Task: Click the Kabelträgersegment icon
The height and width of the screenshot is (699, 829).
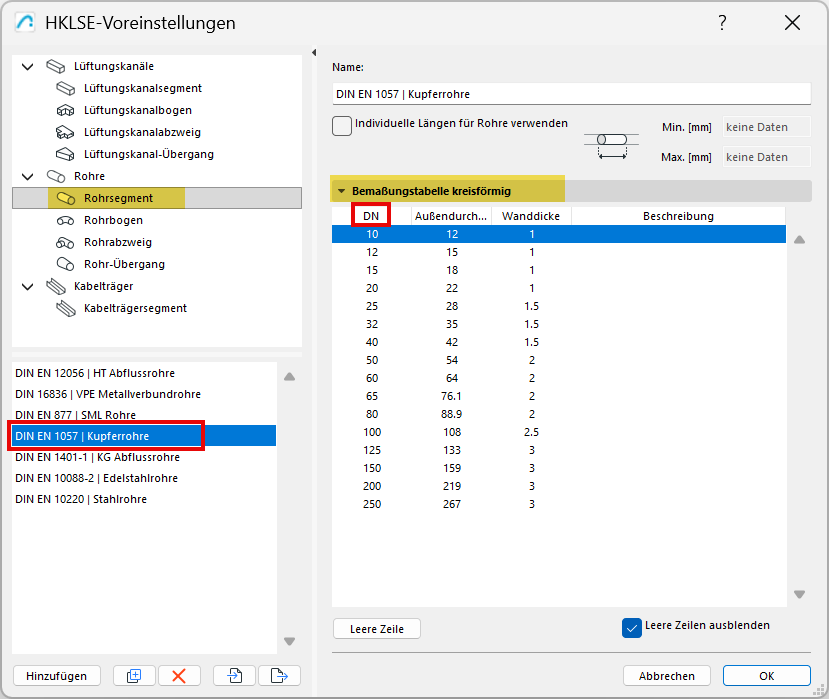Action: point(66,308)
